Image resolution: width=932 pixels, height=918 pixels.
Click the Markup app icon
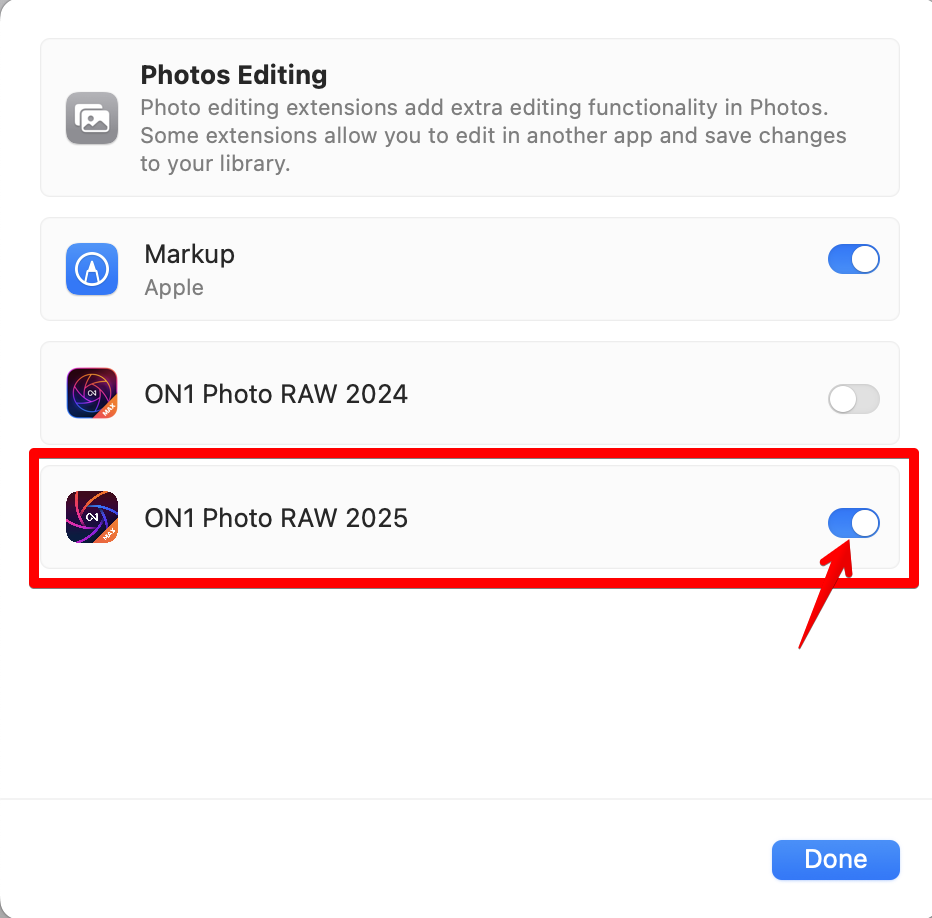(92, 269)
